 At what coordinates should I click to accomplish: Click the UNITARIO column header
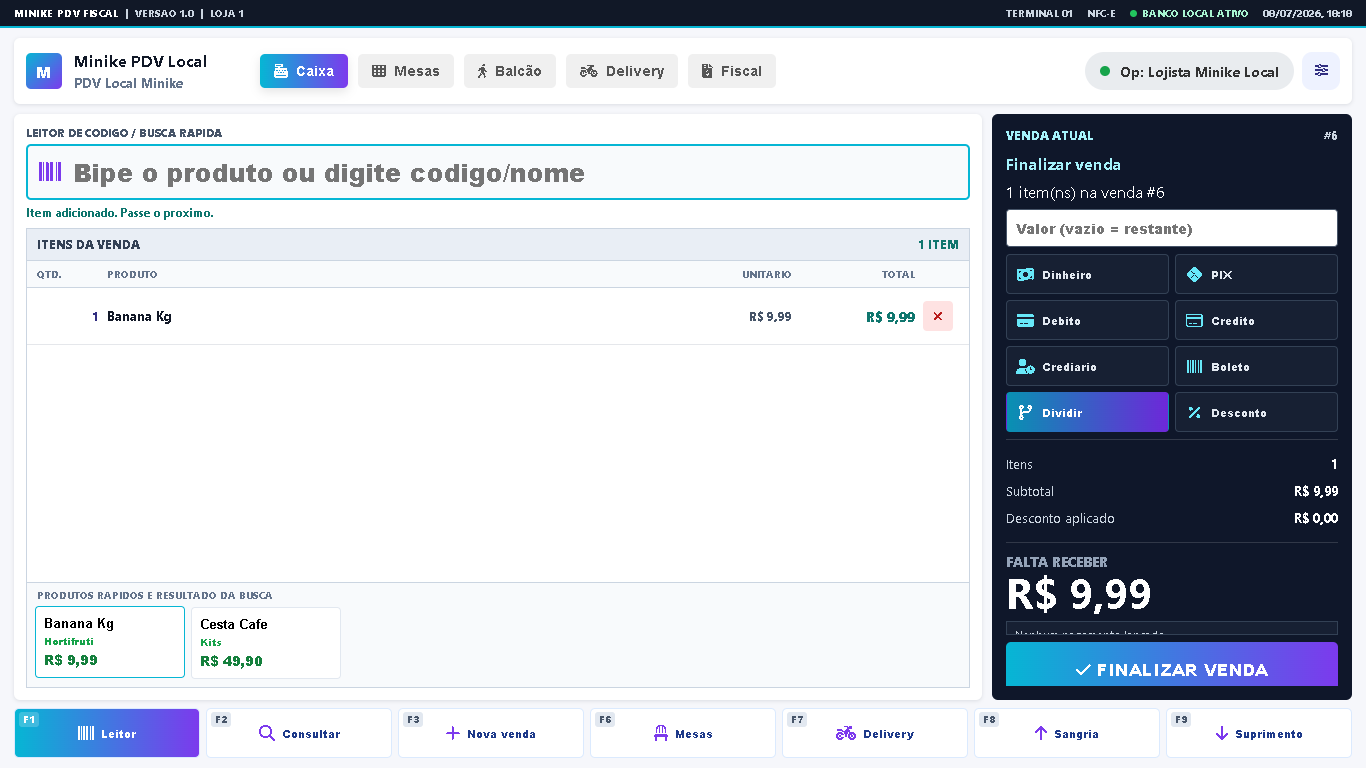[x=766, y=274]
